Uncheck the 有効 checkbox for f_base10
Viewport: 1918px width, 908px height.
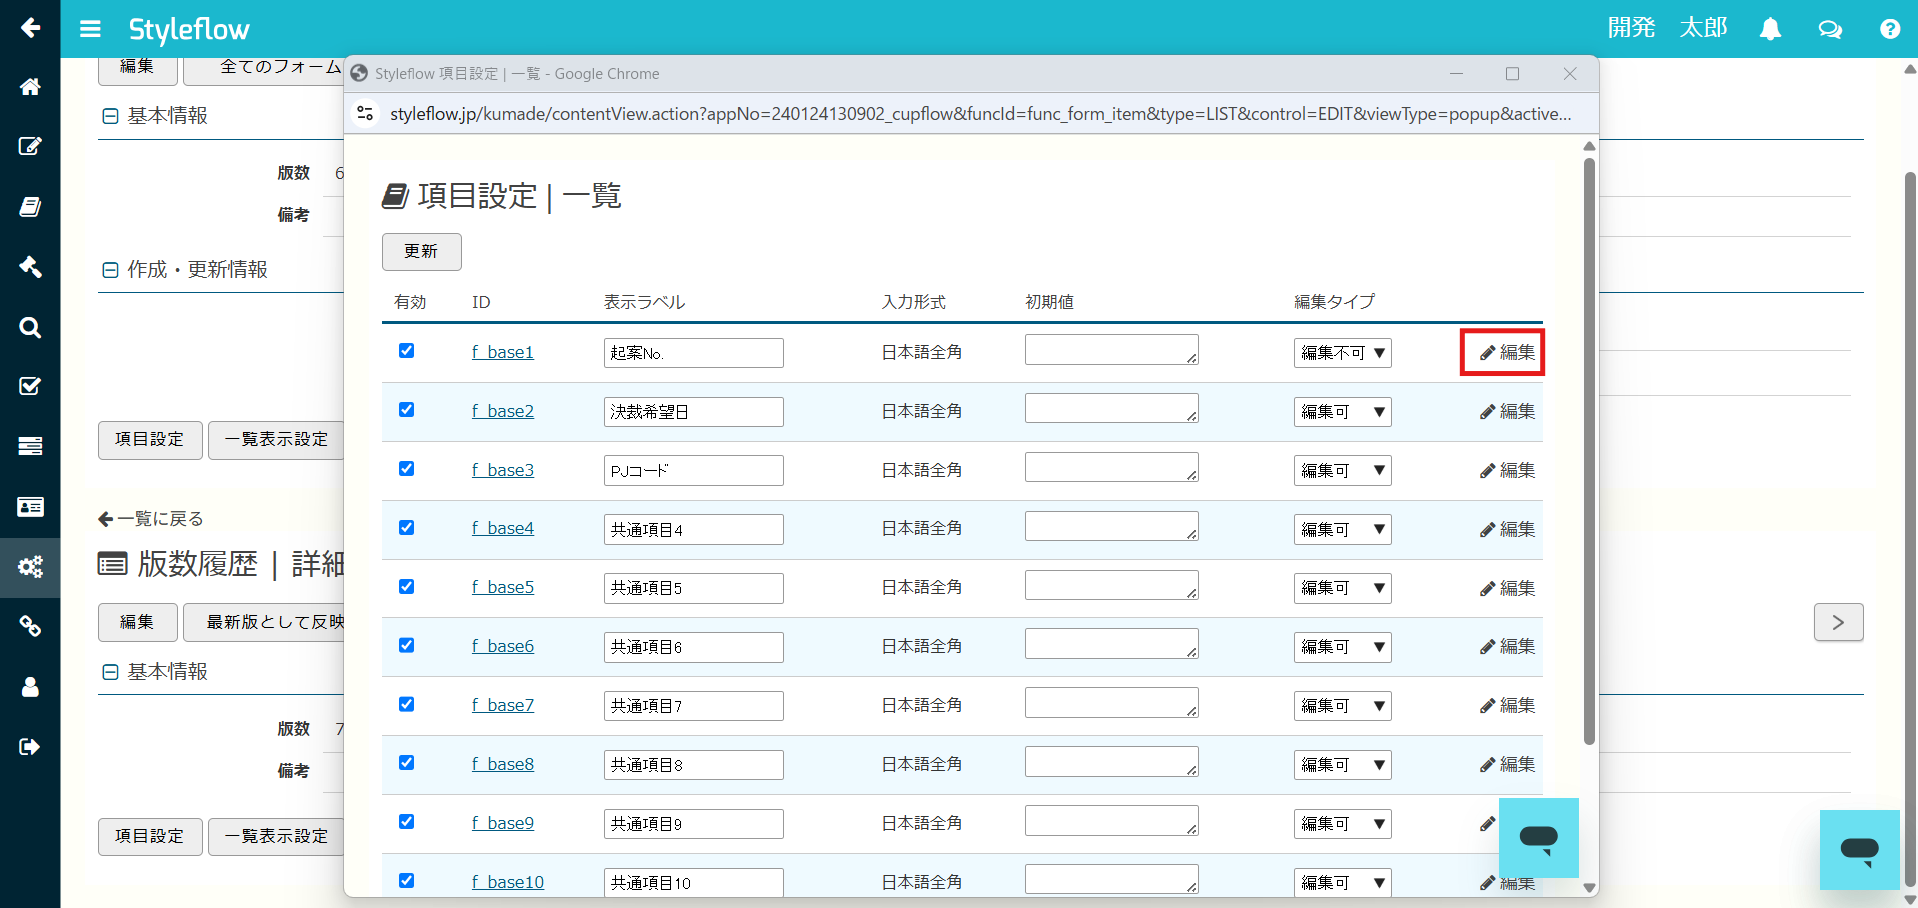pyautogui.click(x=406, y=880)
